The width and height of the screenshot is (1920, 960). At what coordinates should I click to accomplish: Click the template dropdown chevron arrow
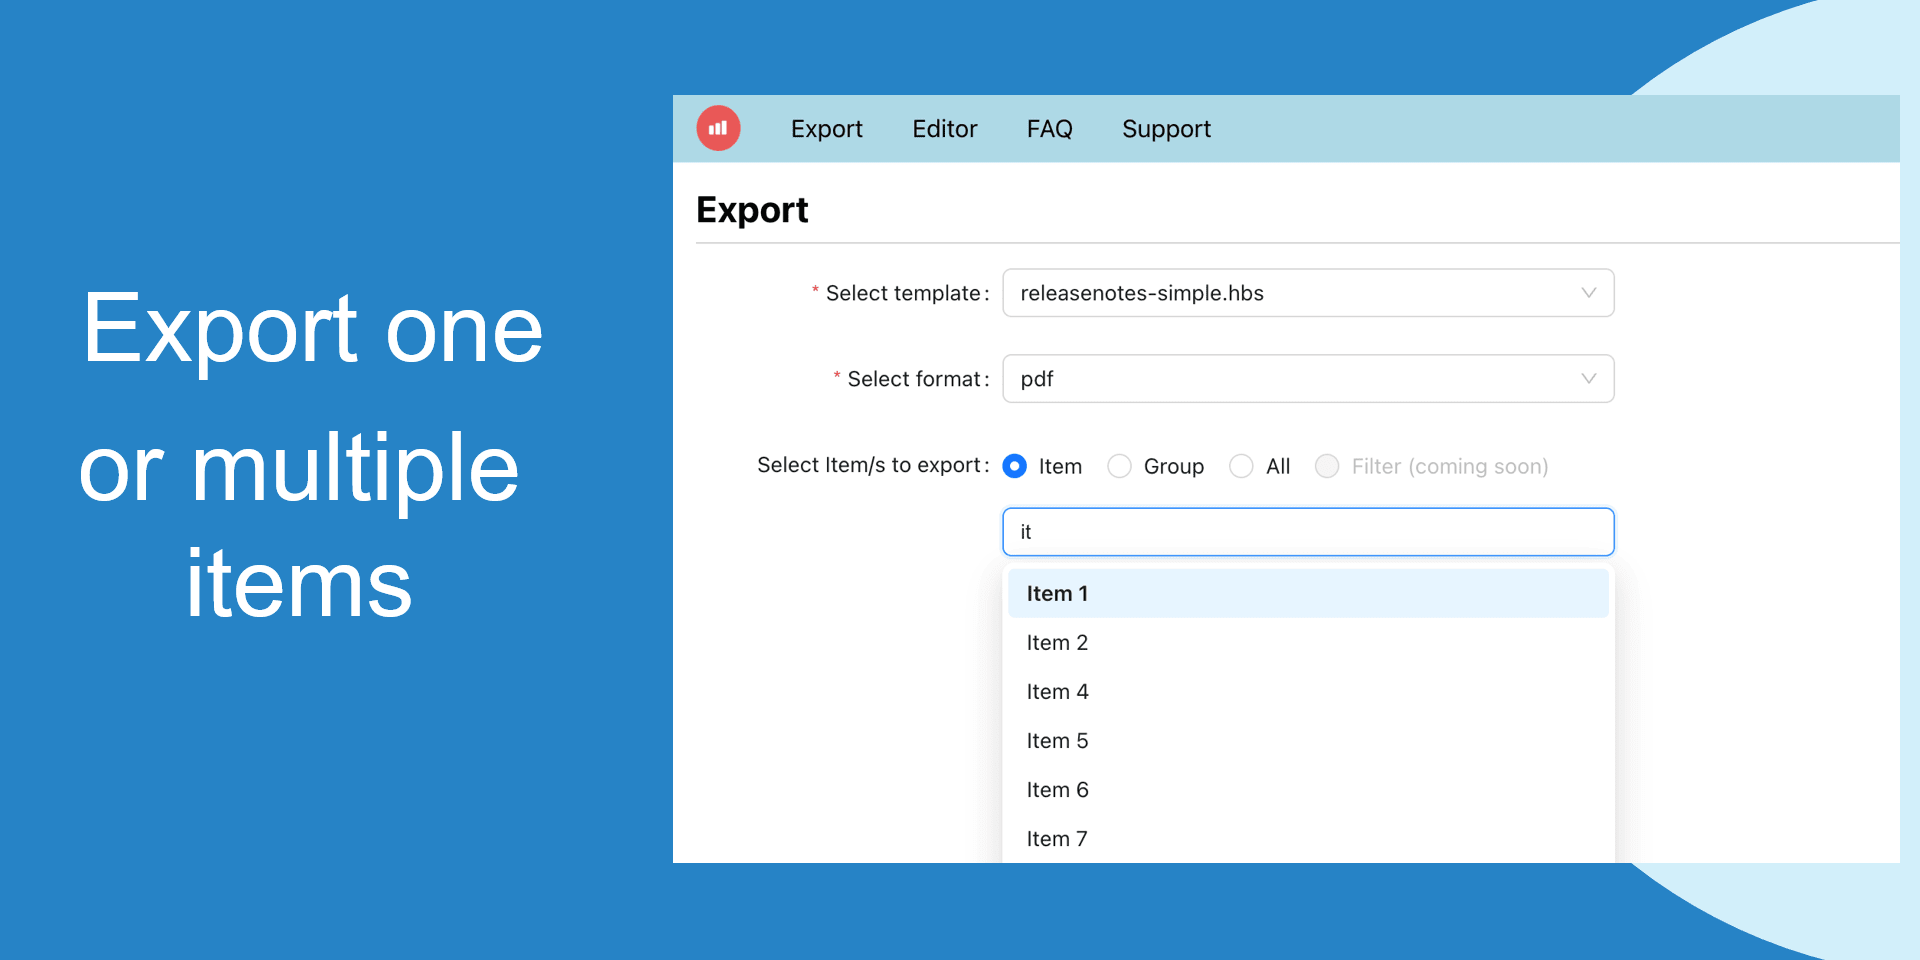(x=1588, y=293)
